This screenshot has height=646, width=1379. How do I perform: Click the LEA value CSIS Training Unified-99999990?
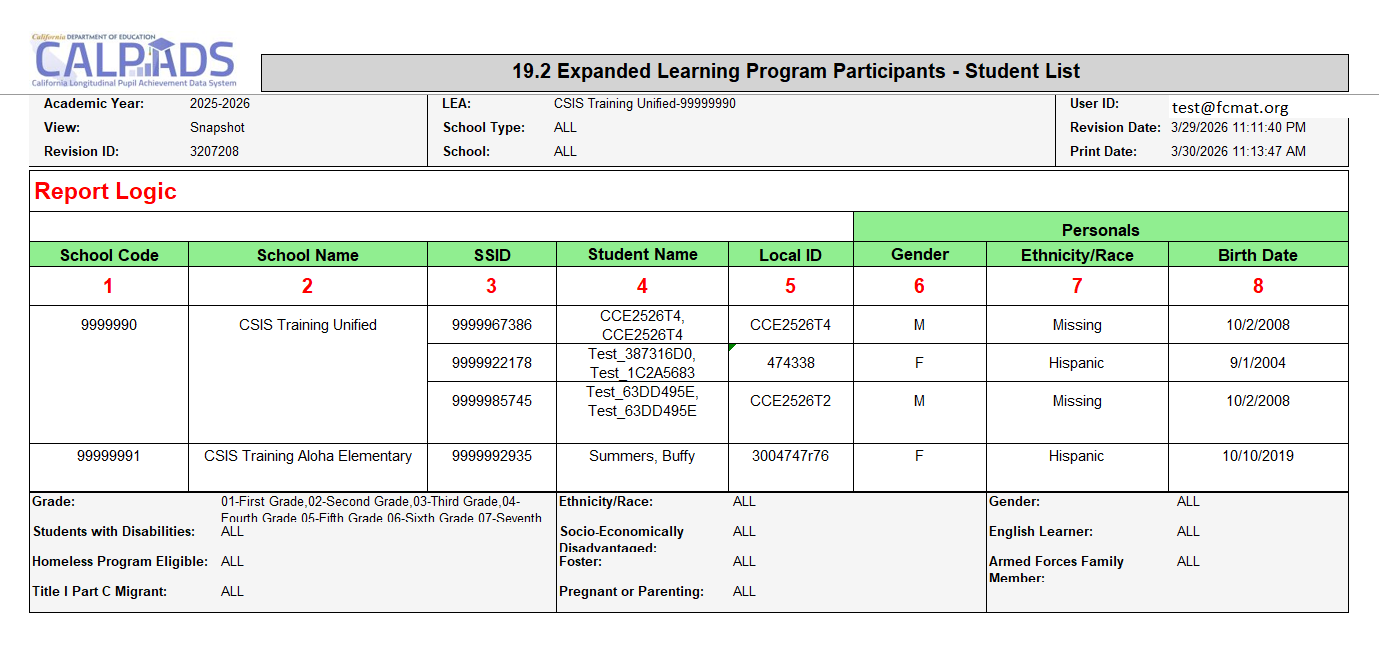[645, 104]
